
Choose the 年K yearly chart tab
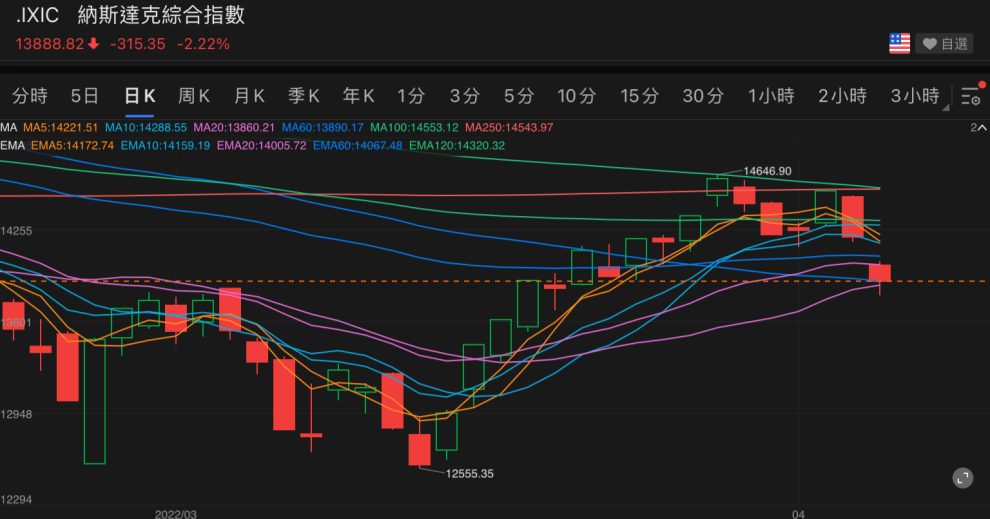(x=358, y=96)
